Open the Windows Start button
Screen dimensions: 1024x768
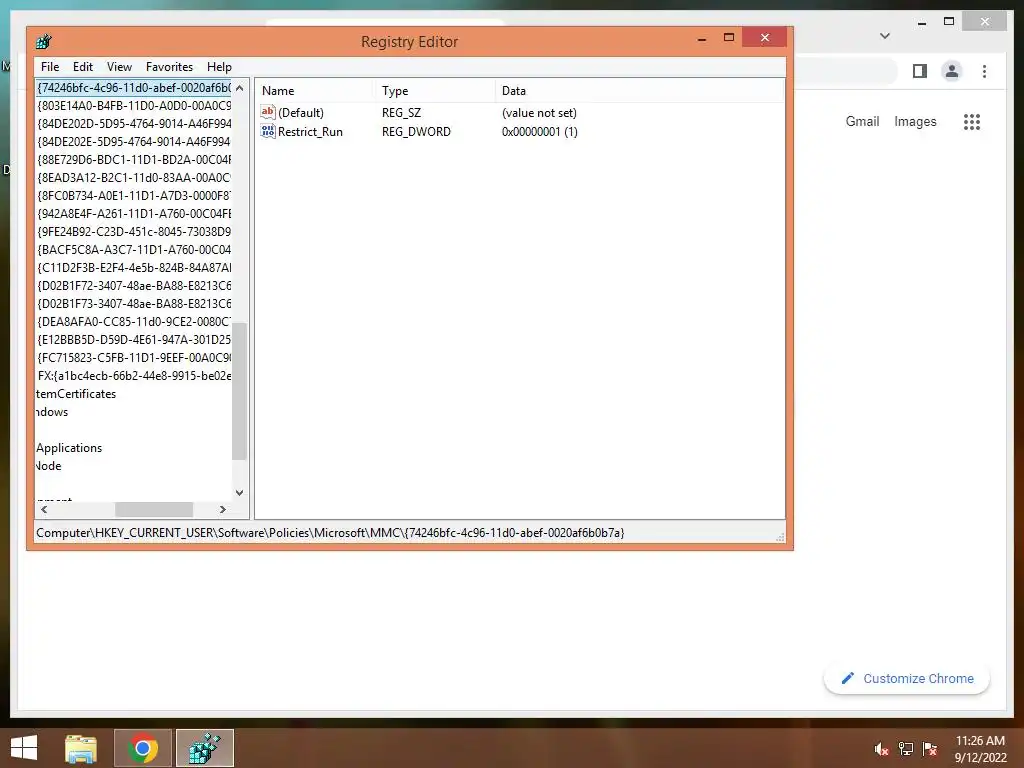24,748
